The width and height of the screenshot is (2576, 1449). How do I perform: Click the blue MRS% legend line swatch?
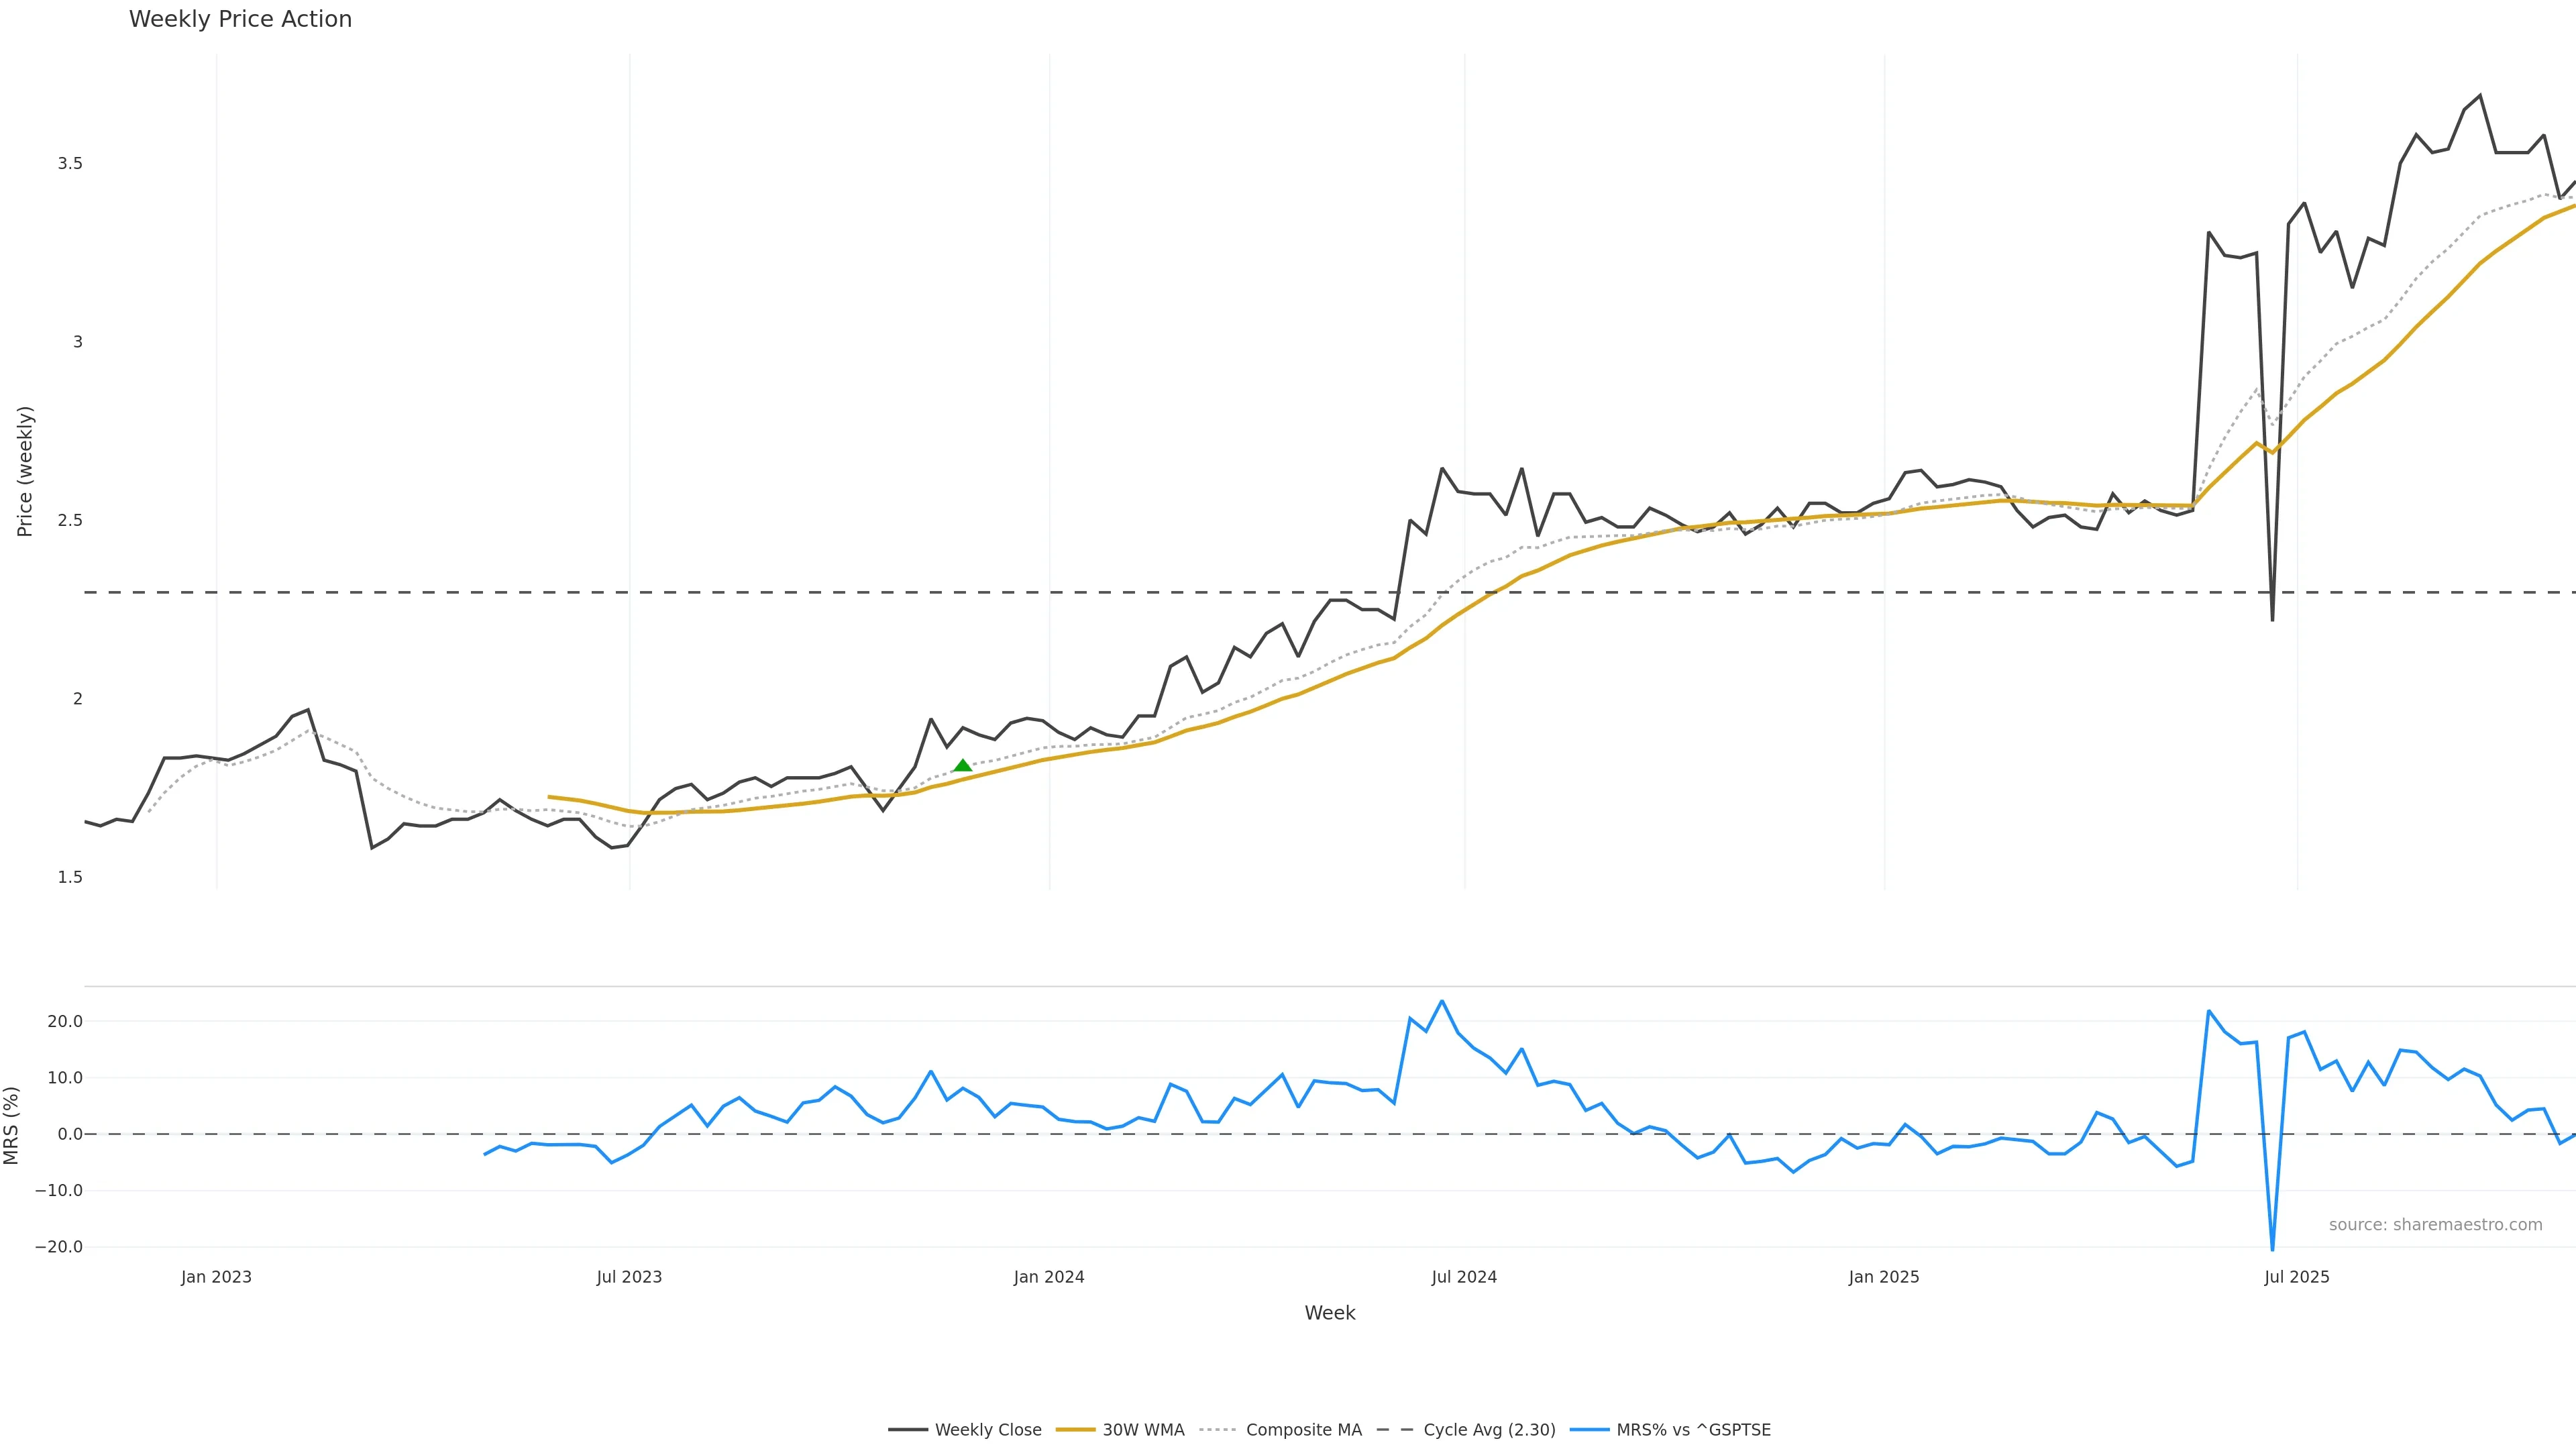click(x=1589, y=1430)
